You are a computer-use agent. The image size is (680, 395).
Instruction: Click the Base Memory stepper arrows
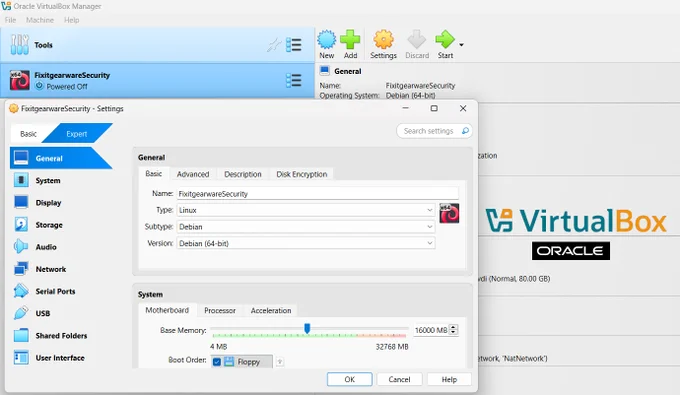(454, 330)
